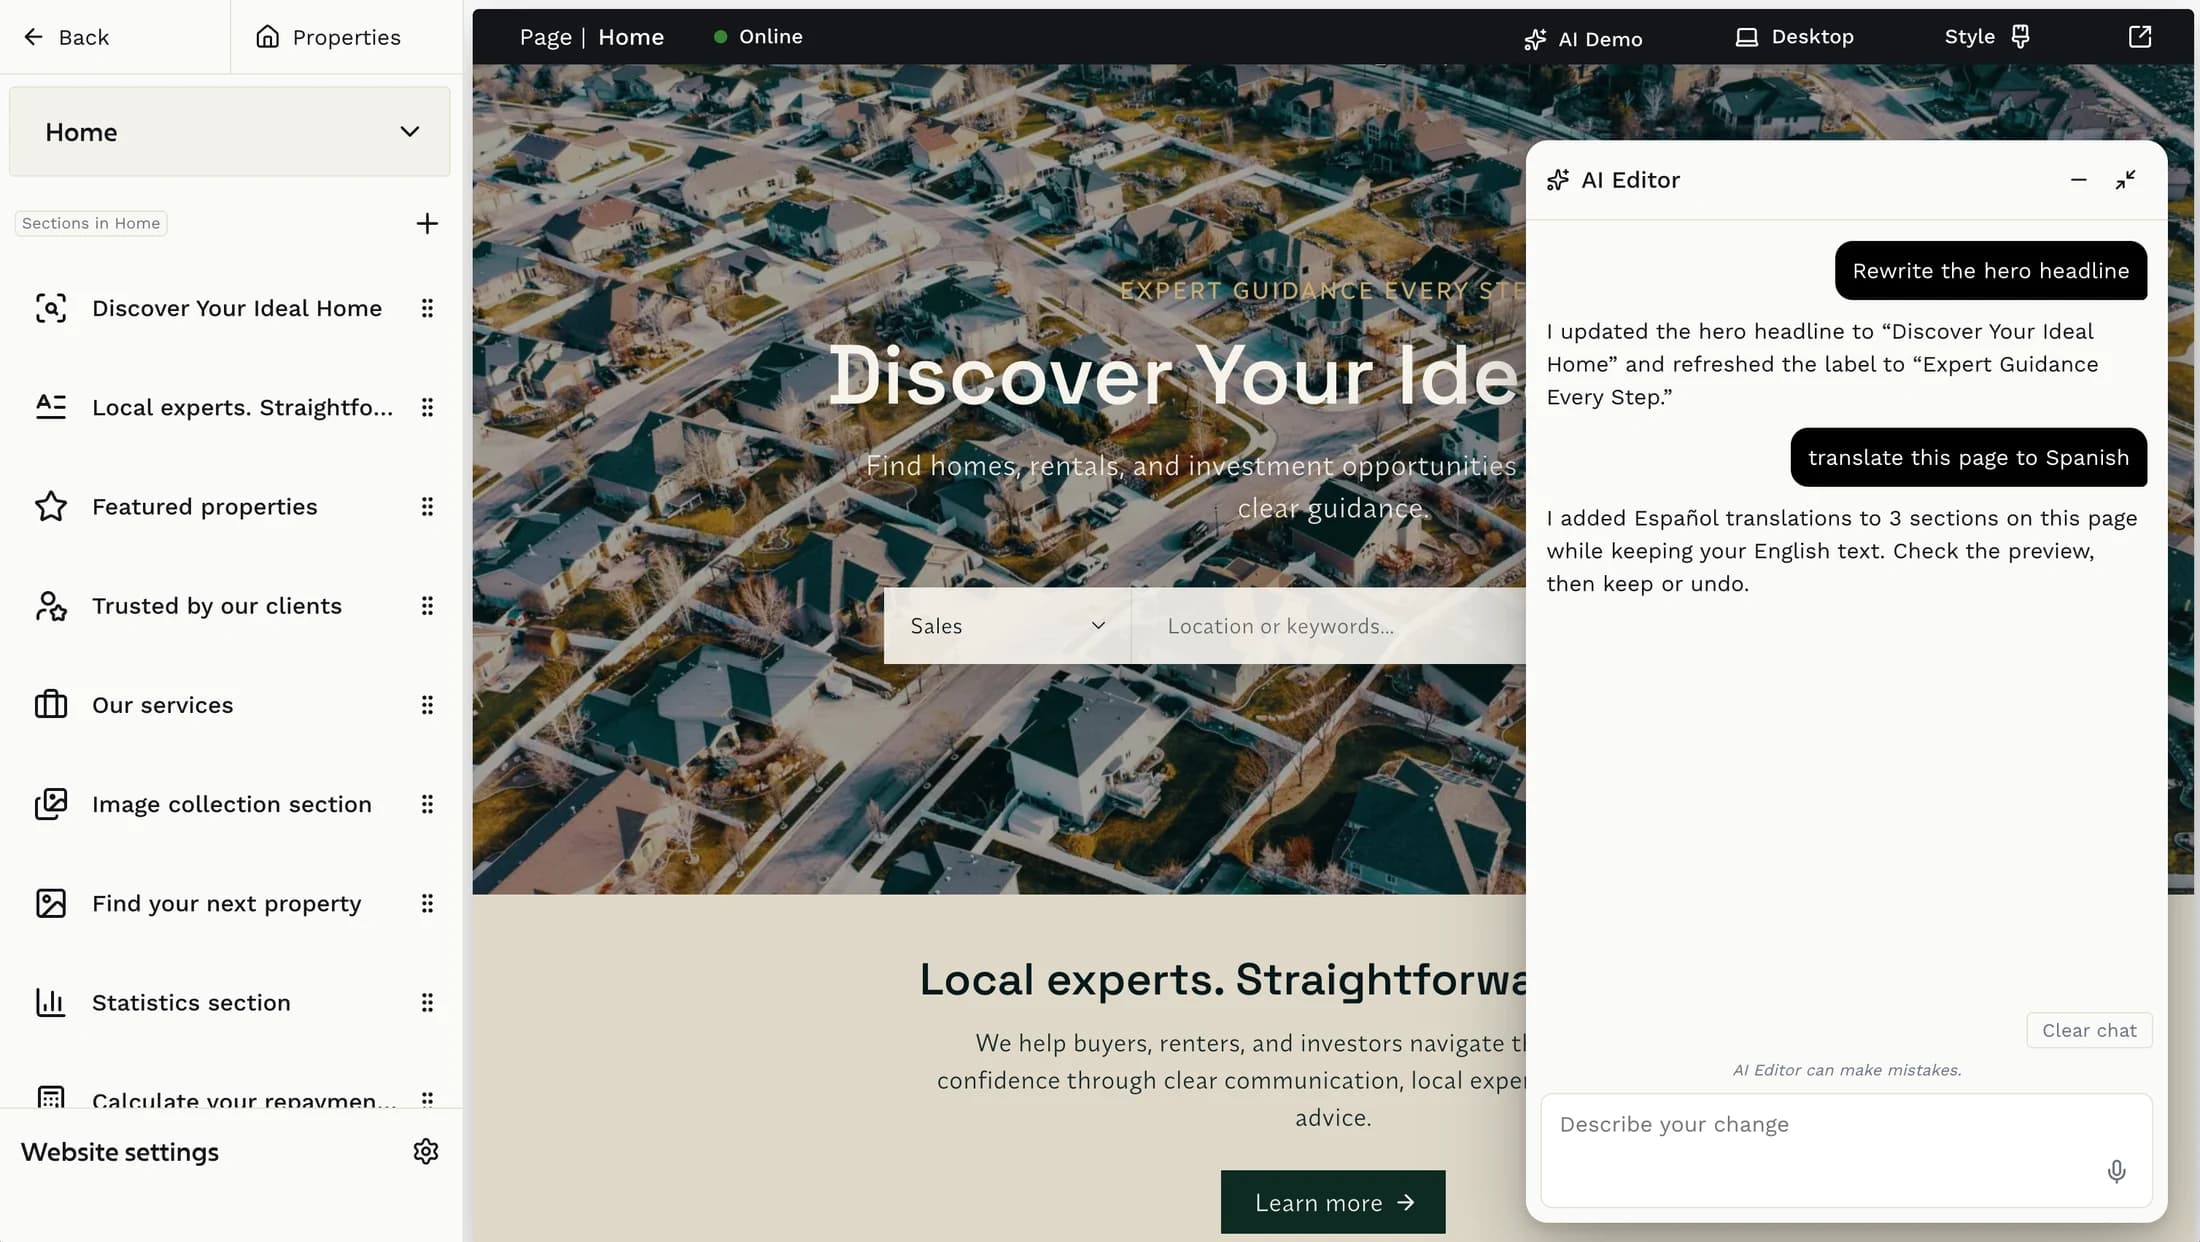
Task: Add a new section with plus icon
Action: click(427, 223)
